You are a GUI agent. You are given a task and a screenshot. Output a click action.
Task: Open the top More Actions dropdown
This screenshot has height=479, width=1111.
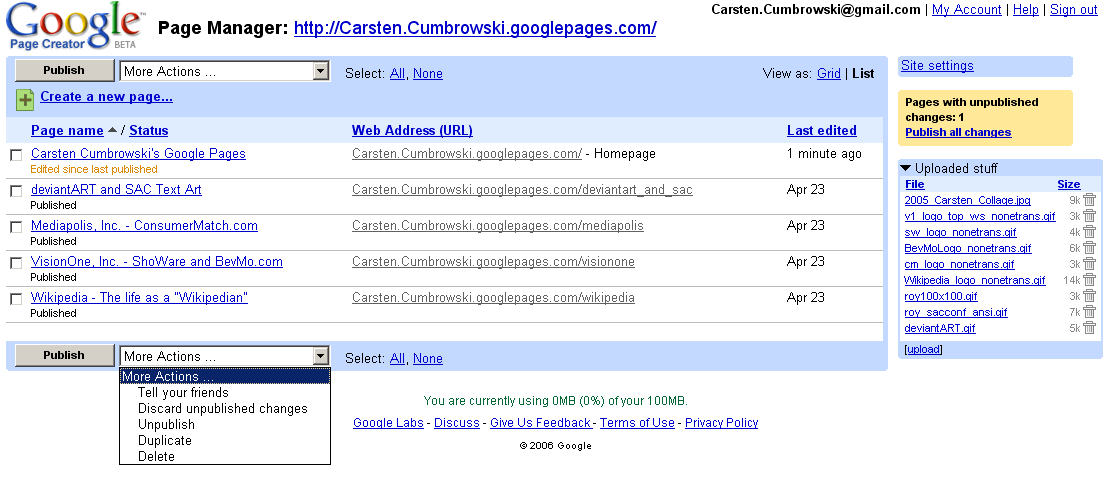(225, 71)
